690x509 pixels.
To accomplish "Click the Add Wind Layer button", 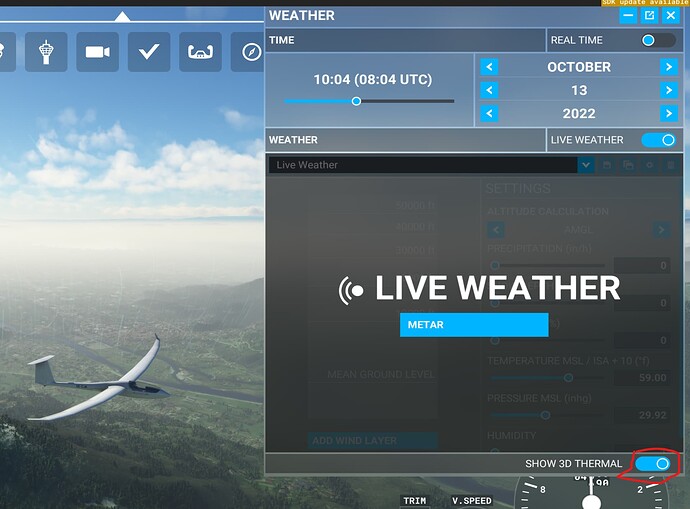I will coord(372,440).
